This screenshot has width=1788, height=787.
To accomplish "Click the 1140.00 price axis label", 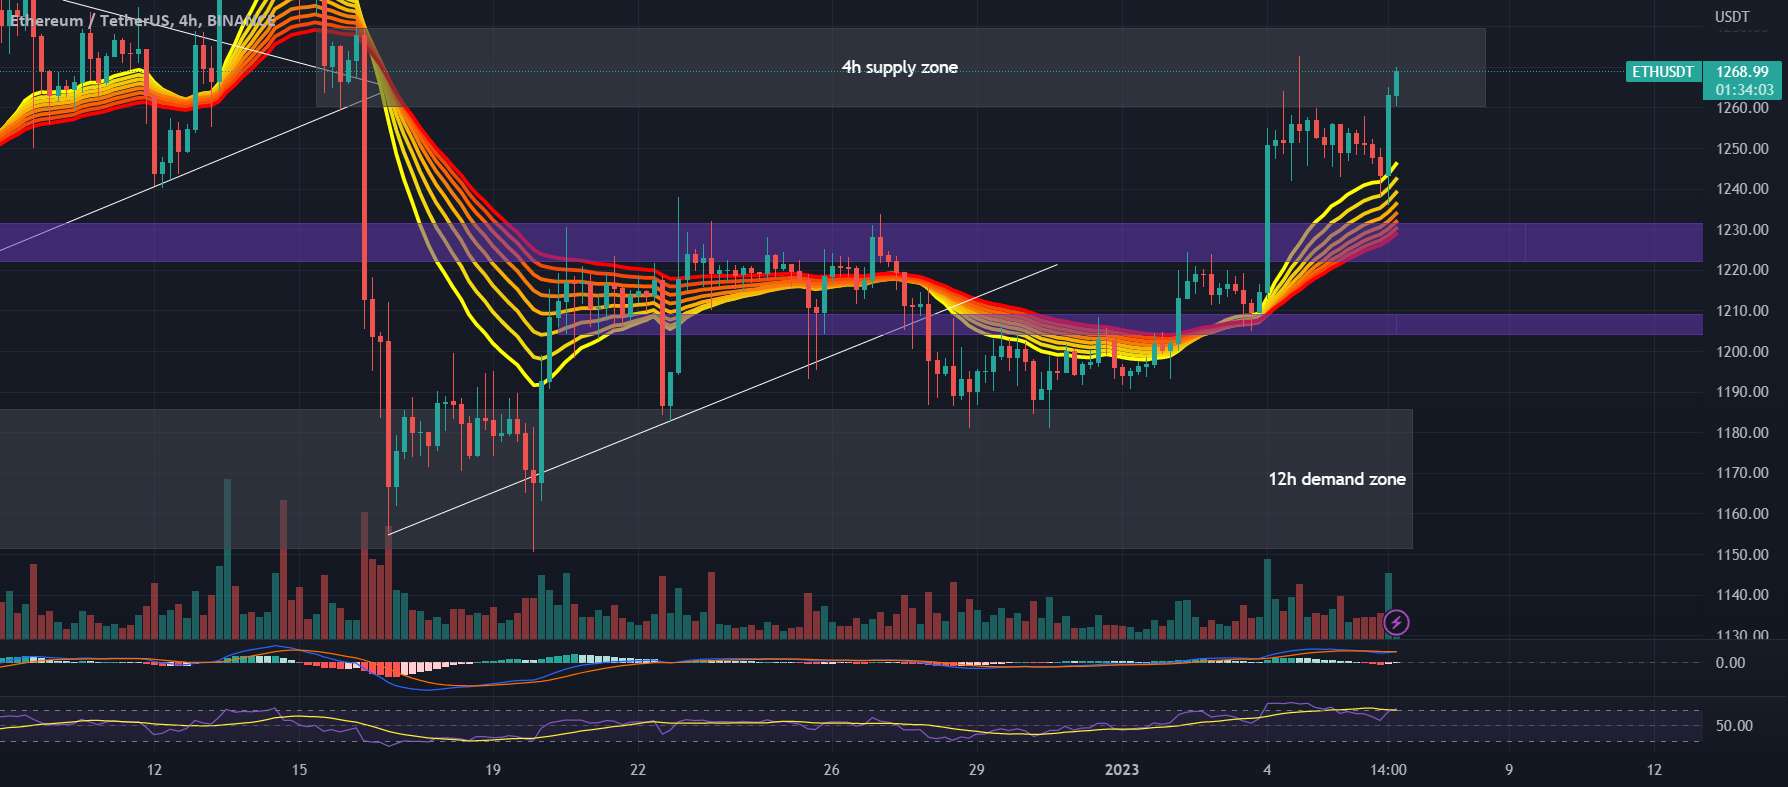I will 1742,595.
